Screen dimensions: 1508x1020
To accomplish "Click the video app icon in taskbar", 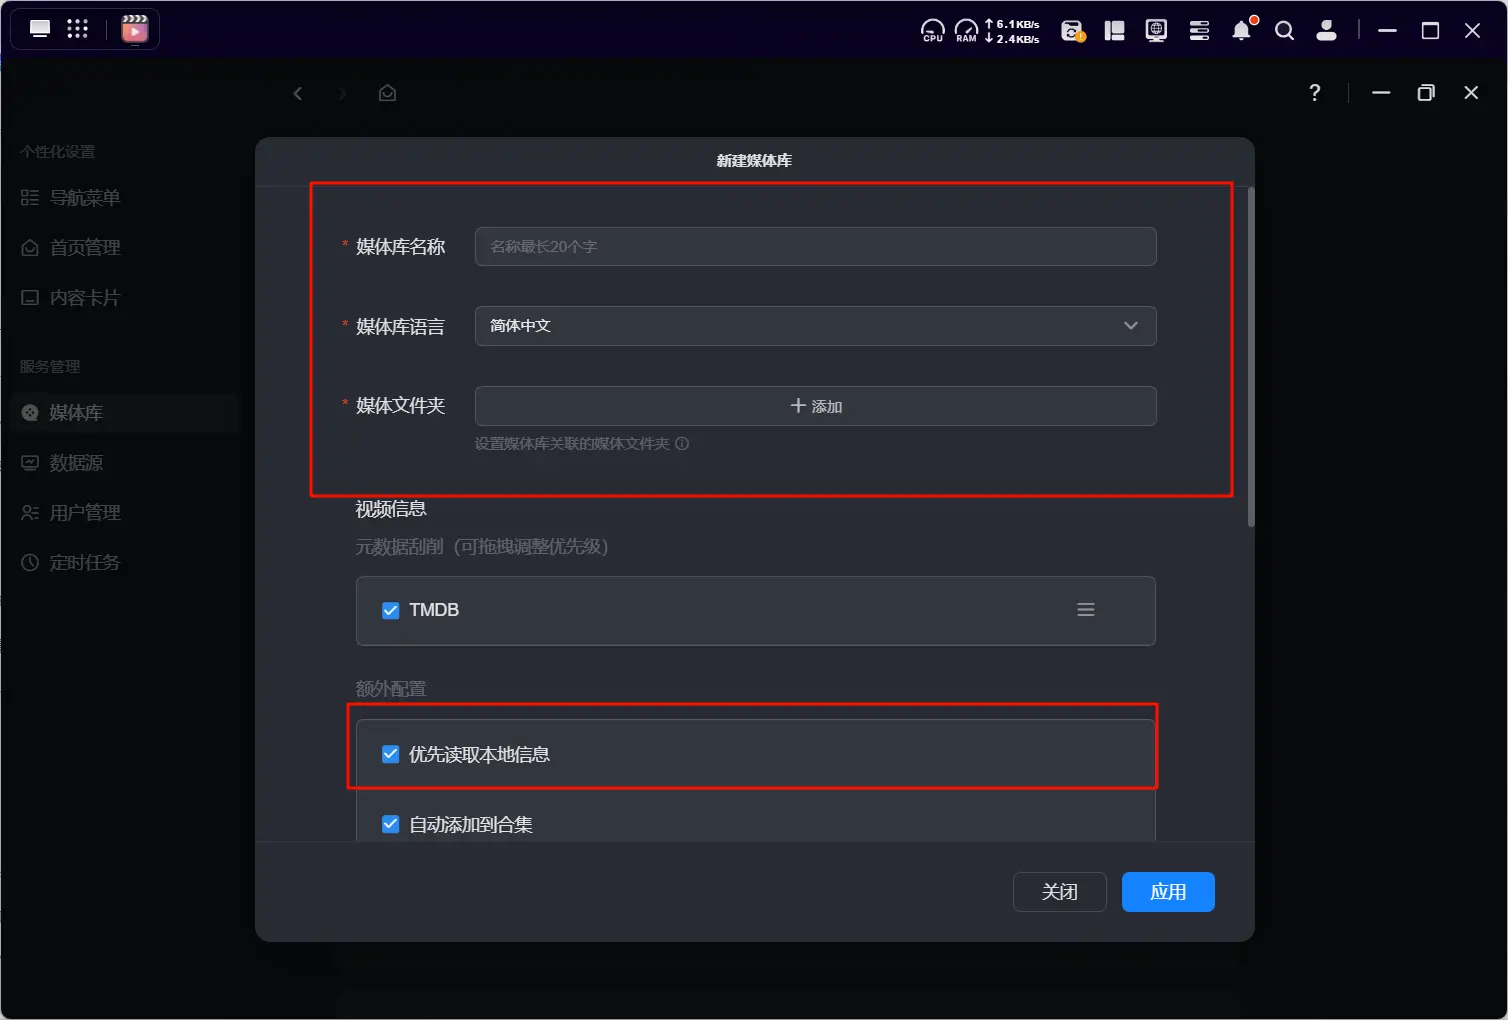I will pyautogui.click(x=134, y=29).
